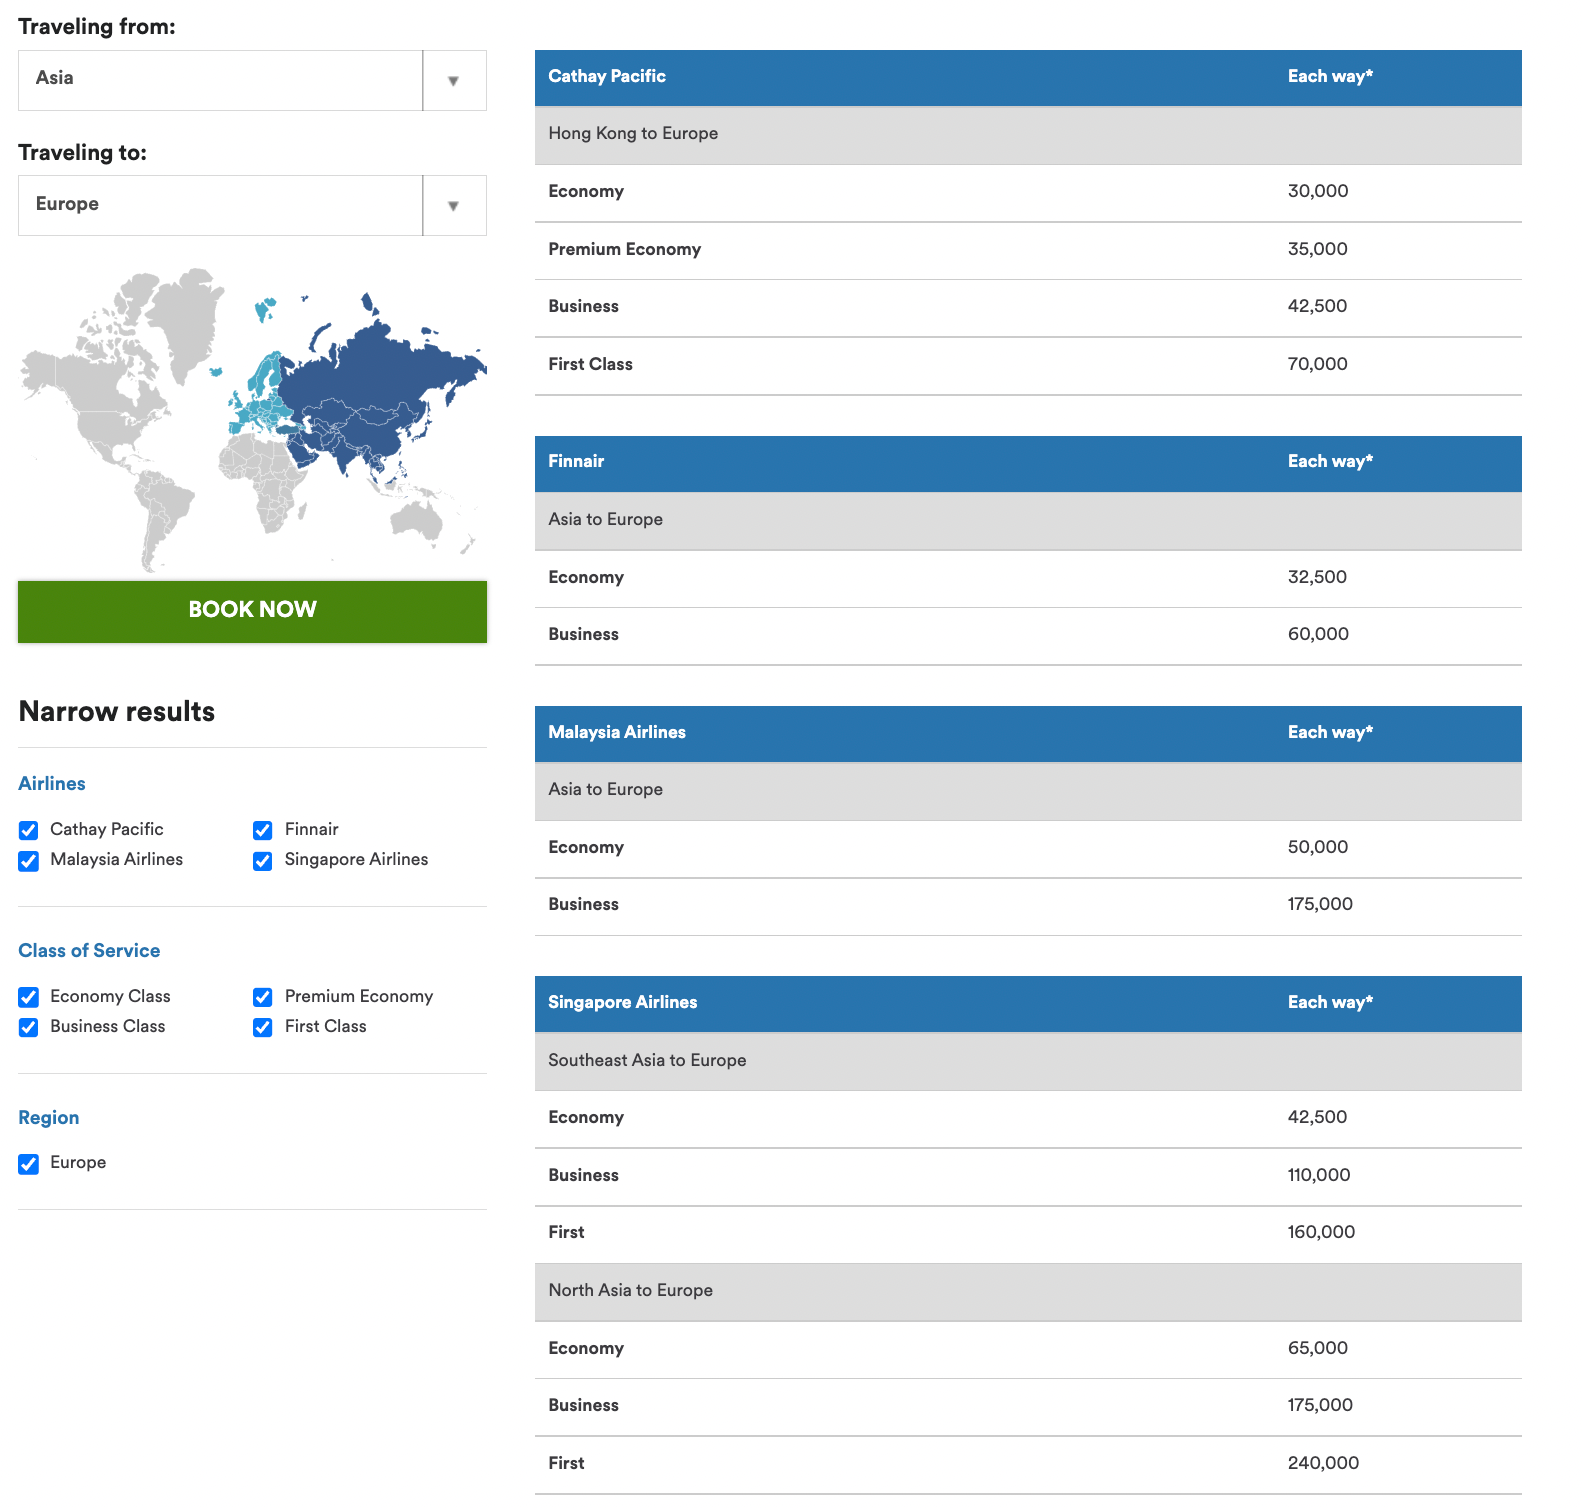
Task: Uncheck the Finnair airline checkbox
Action: click(x=263, y=830)
